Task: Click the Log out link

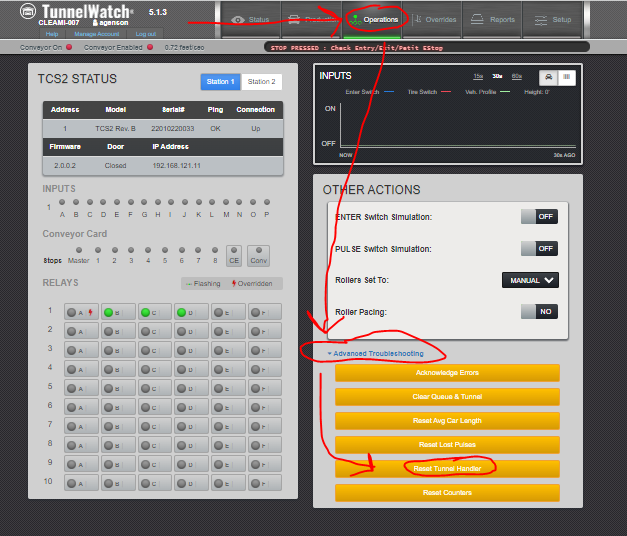Action: tap(146, 34)
